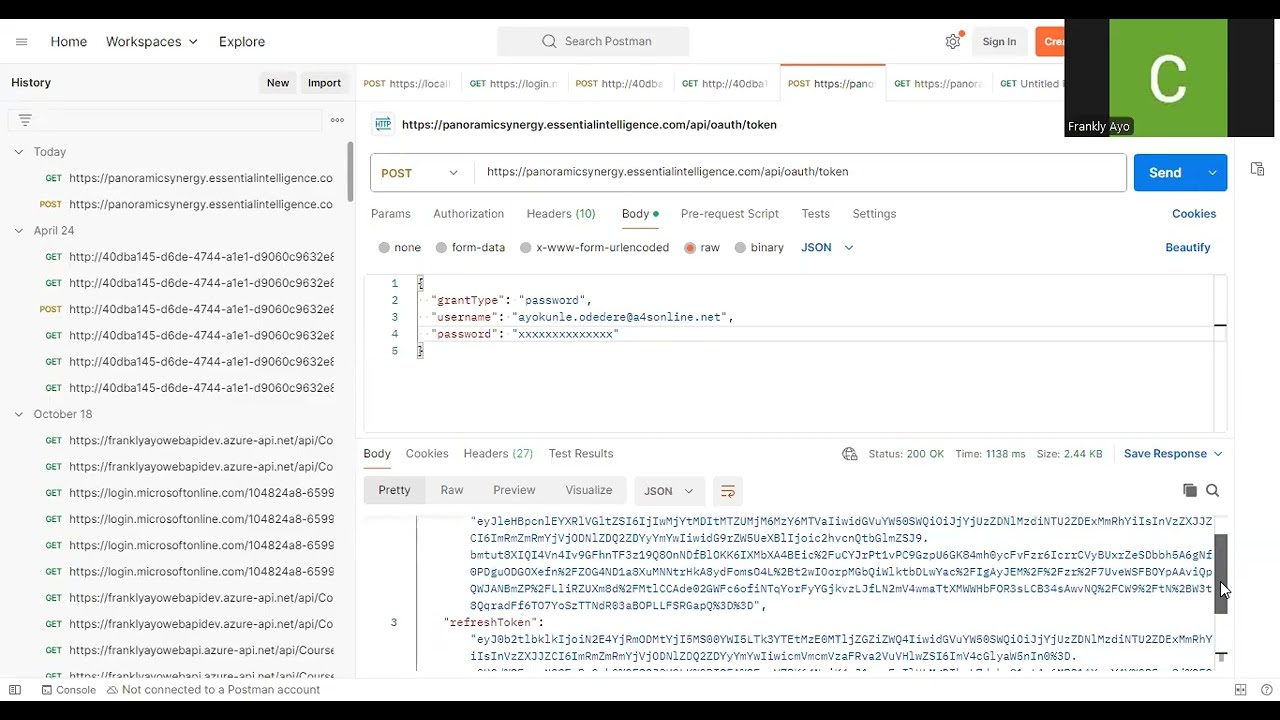Viewport: 1280px width, 720px height.
Task: Open the help icon at bottom right
Action: [1266, 690]
